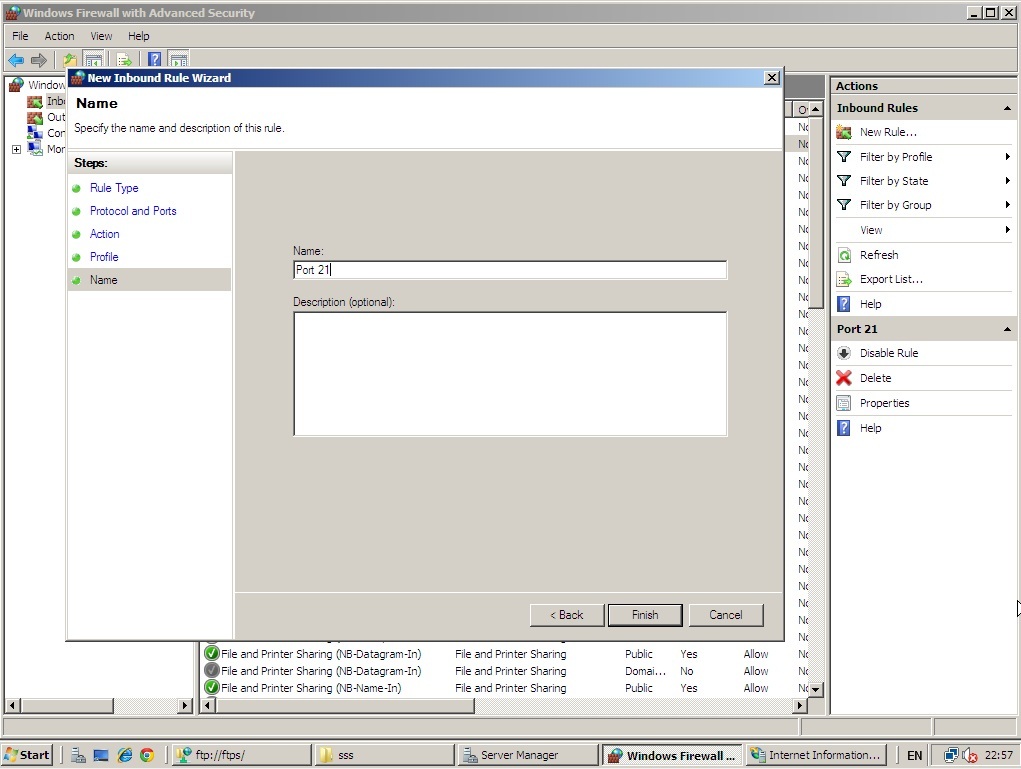Open Filter by Profile submenu arrow
The image size is (1021, 769).
[x=1007, y=157]
